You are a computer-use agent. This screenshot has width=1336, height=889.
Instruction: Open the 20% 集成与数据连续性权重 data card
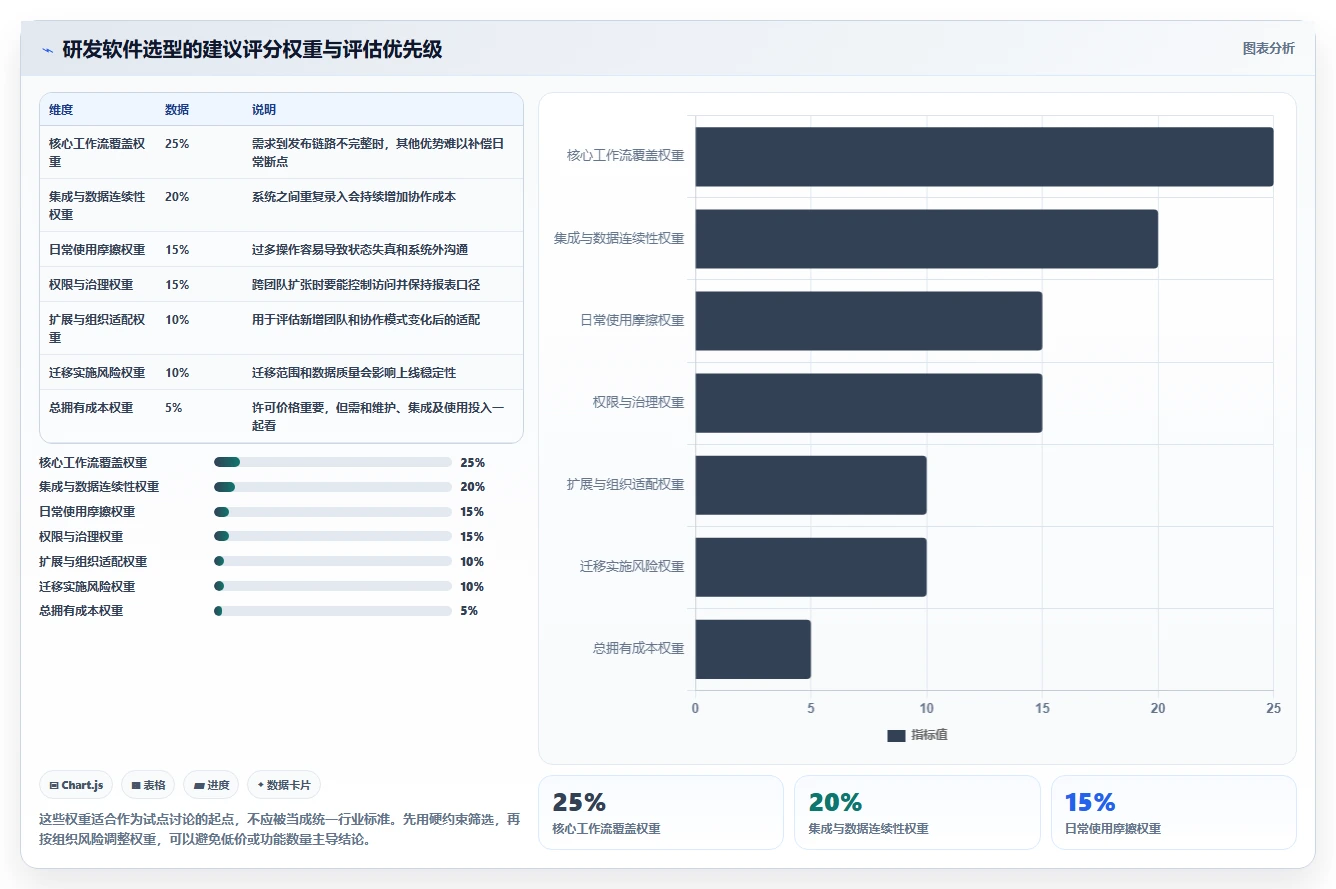tap(917, 813)
